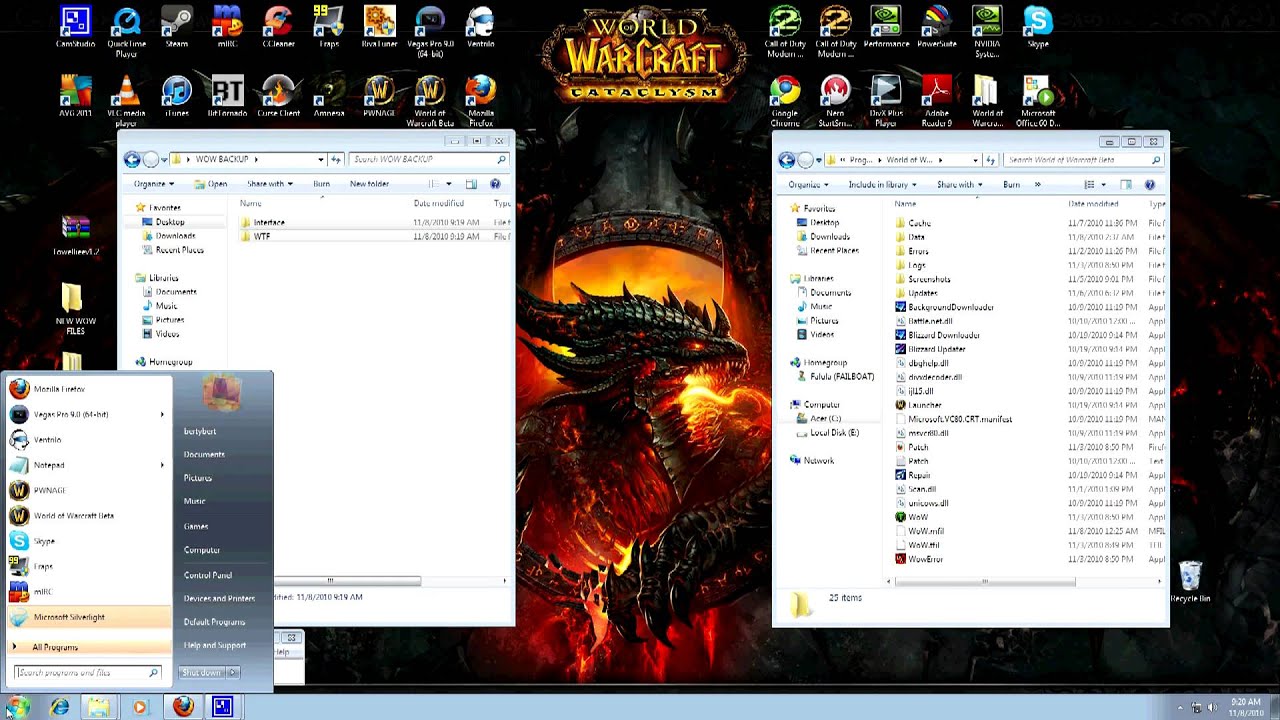Select the Interface folder in WOW BACKUP

coord(269,222)
